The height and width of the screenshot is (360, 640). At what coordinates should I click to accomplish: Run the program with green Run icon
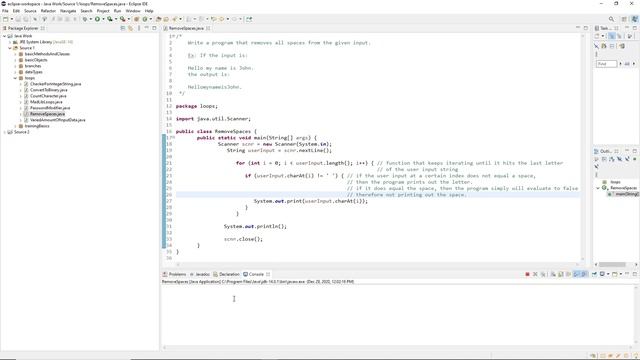(98, 19)
